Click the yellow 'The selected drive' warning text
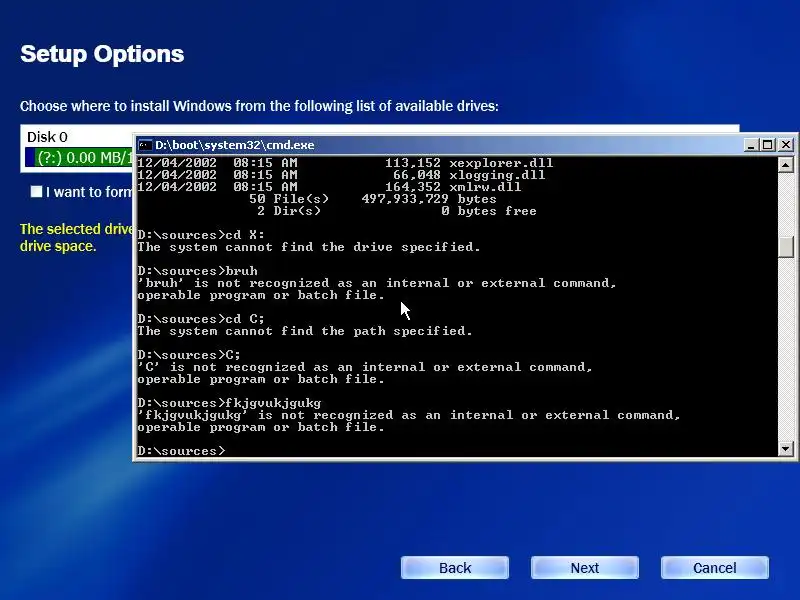 77,237
